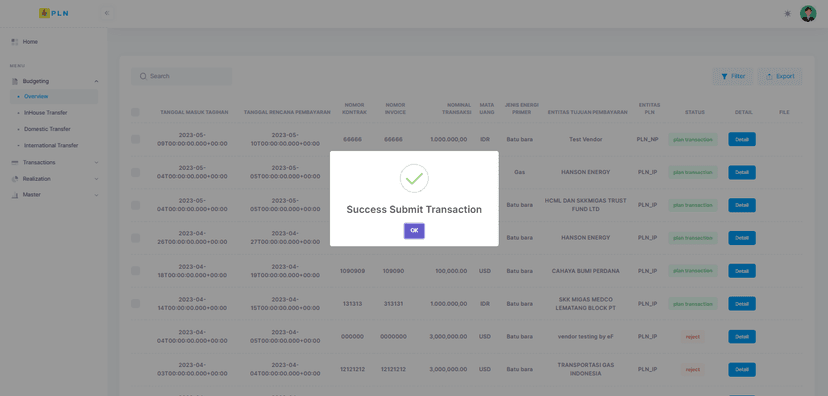
Task: Check the CAHAYA BUMI PERDANA row checkbox
Action: click(135, 271)
